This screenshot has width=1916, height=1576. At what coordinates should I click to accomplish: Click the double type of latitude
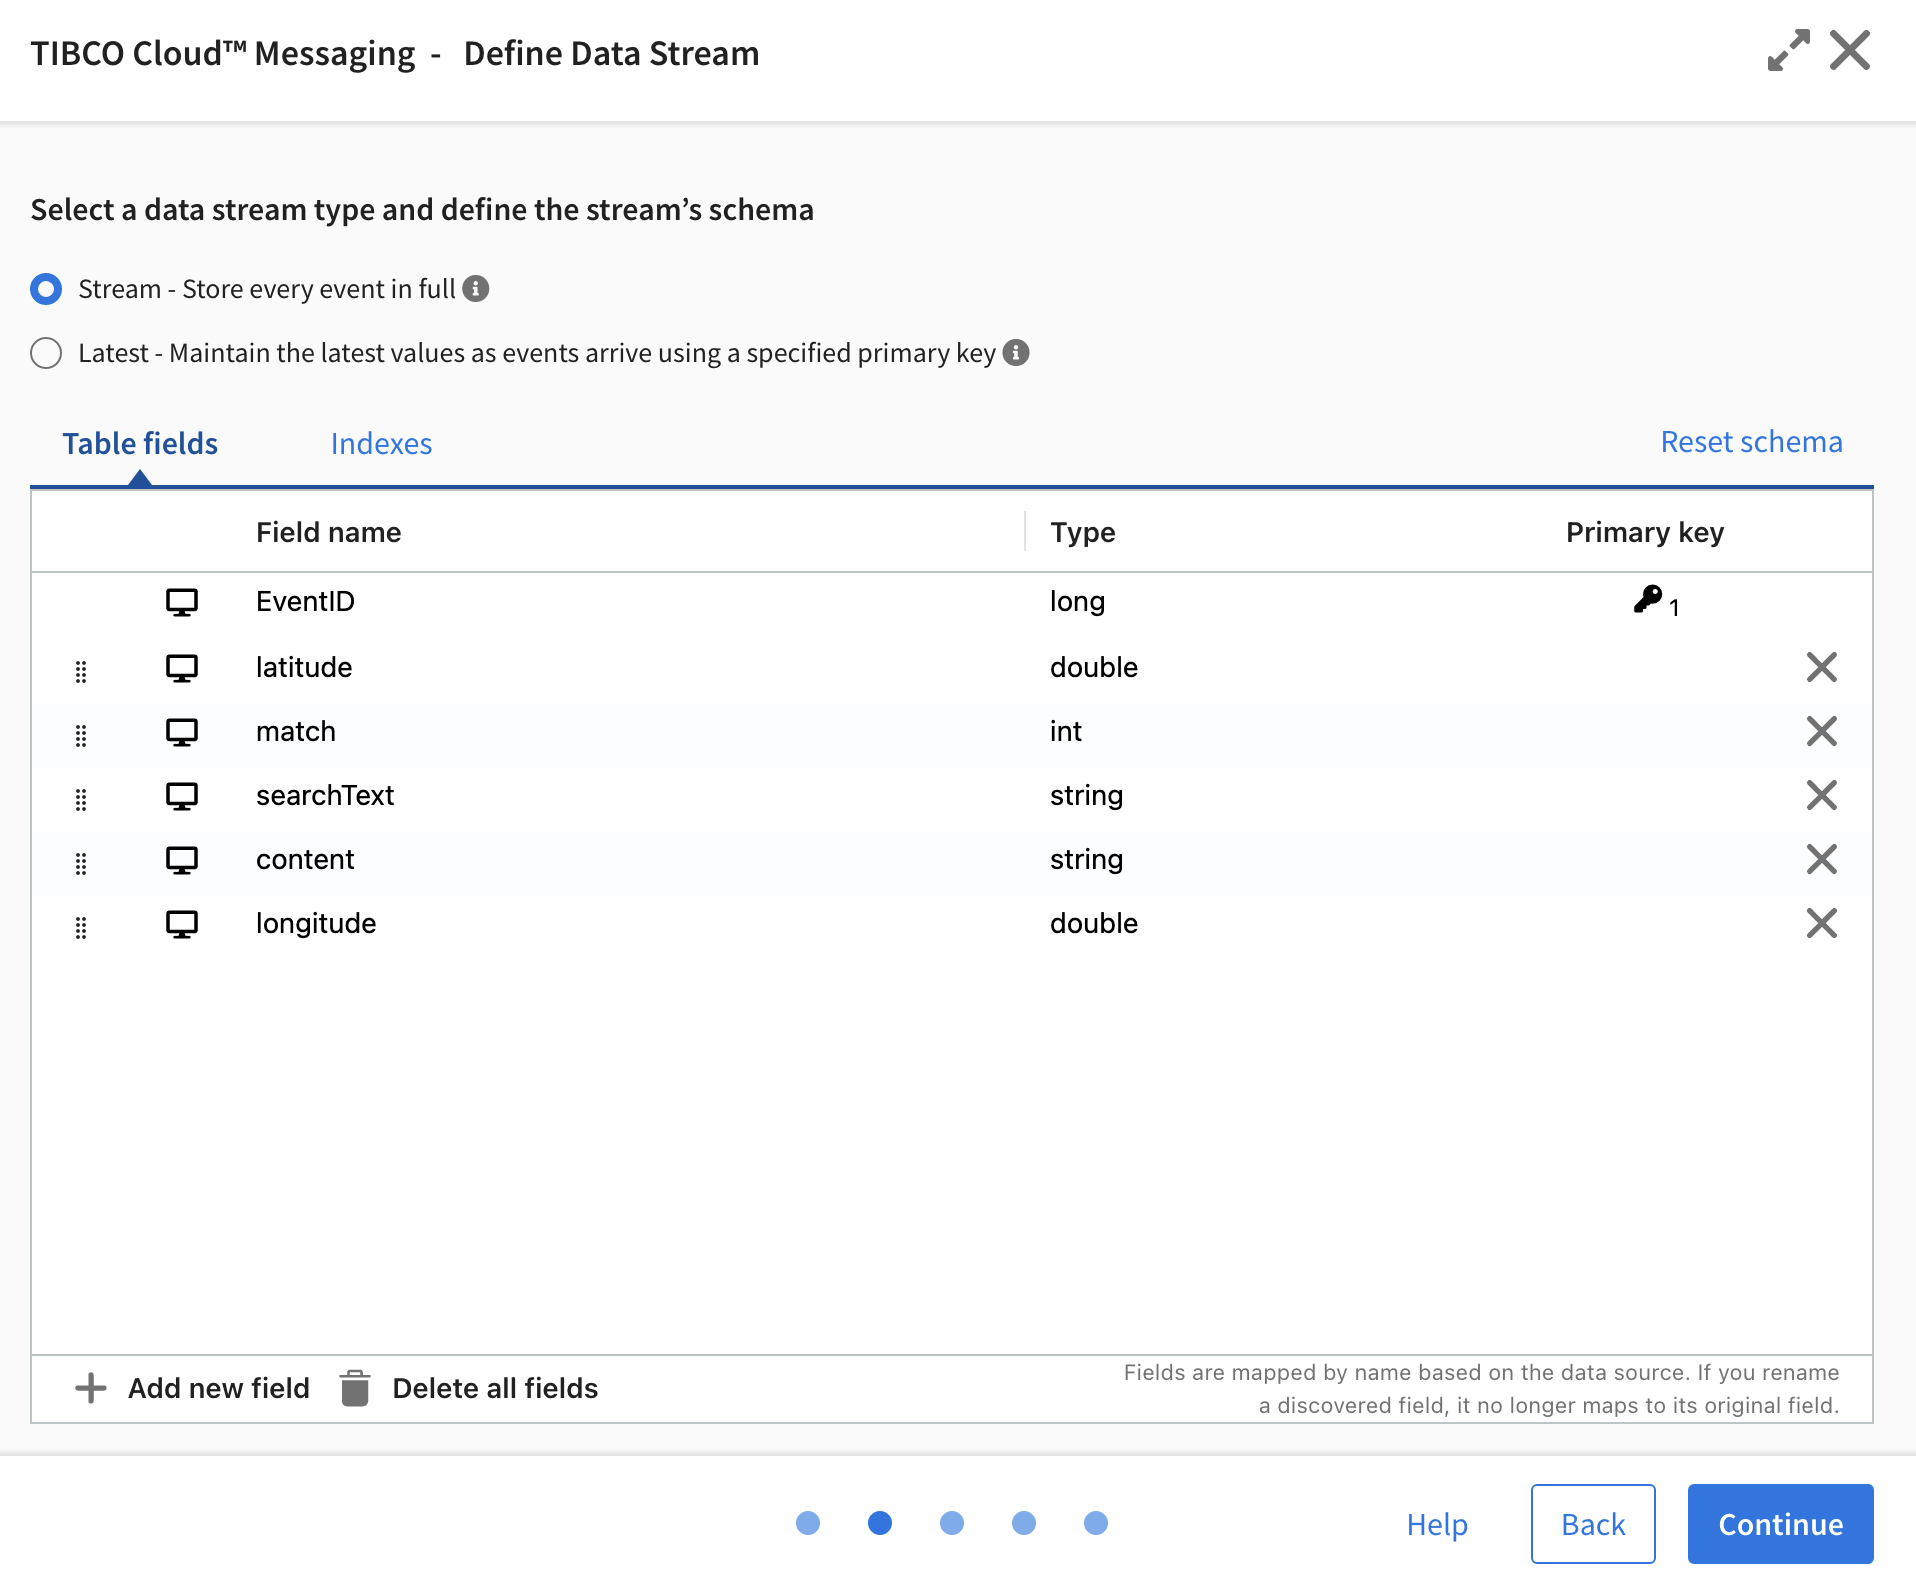tap(1094, 667)
